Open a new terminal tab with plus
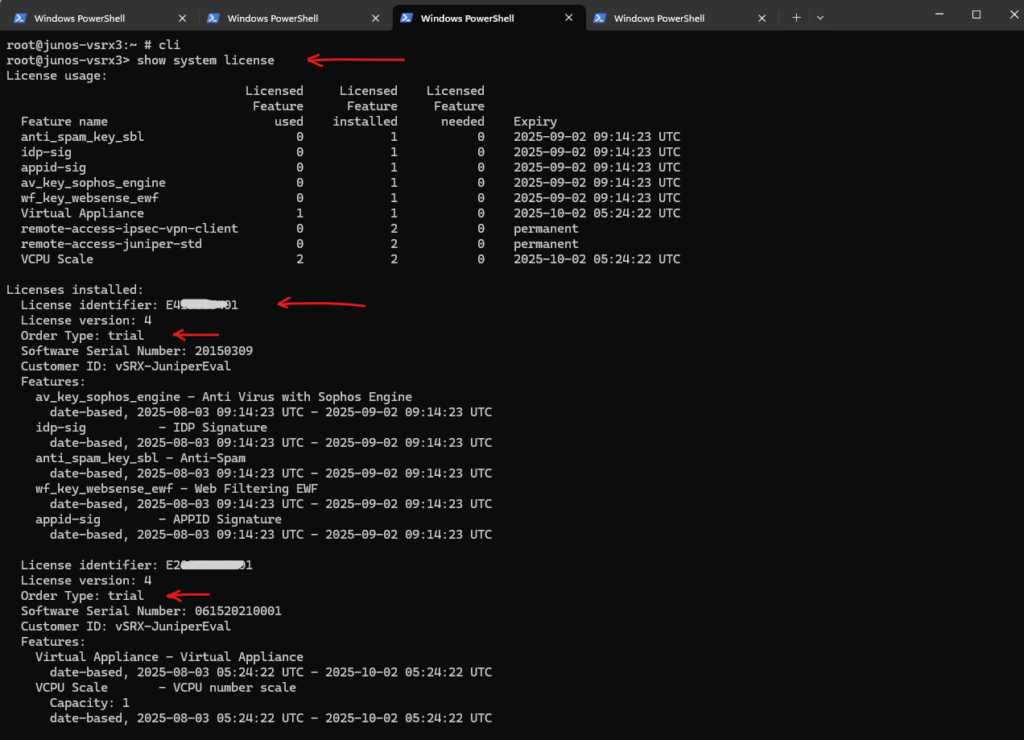The height and width of the screenshot is (740, 1024). [x=796, y=18]
